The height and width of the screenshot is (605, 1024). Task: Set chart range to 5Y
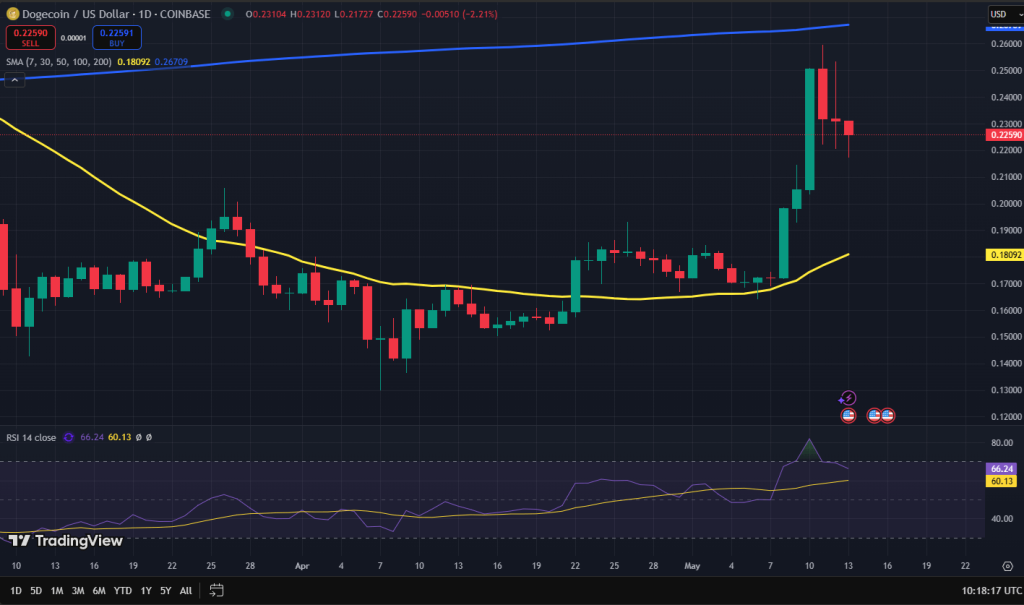pos(166,591)
